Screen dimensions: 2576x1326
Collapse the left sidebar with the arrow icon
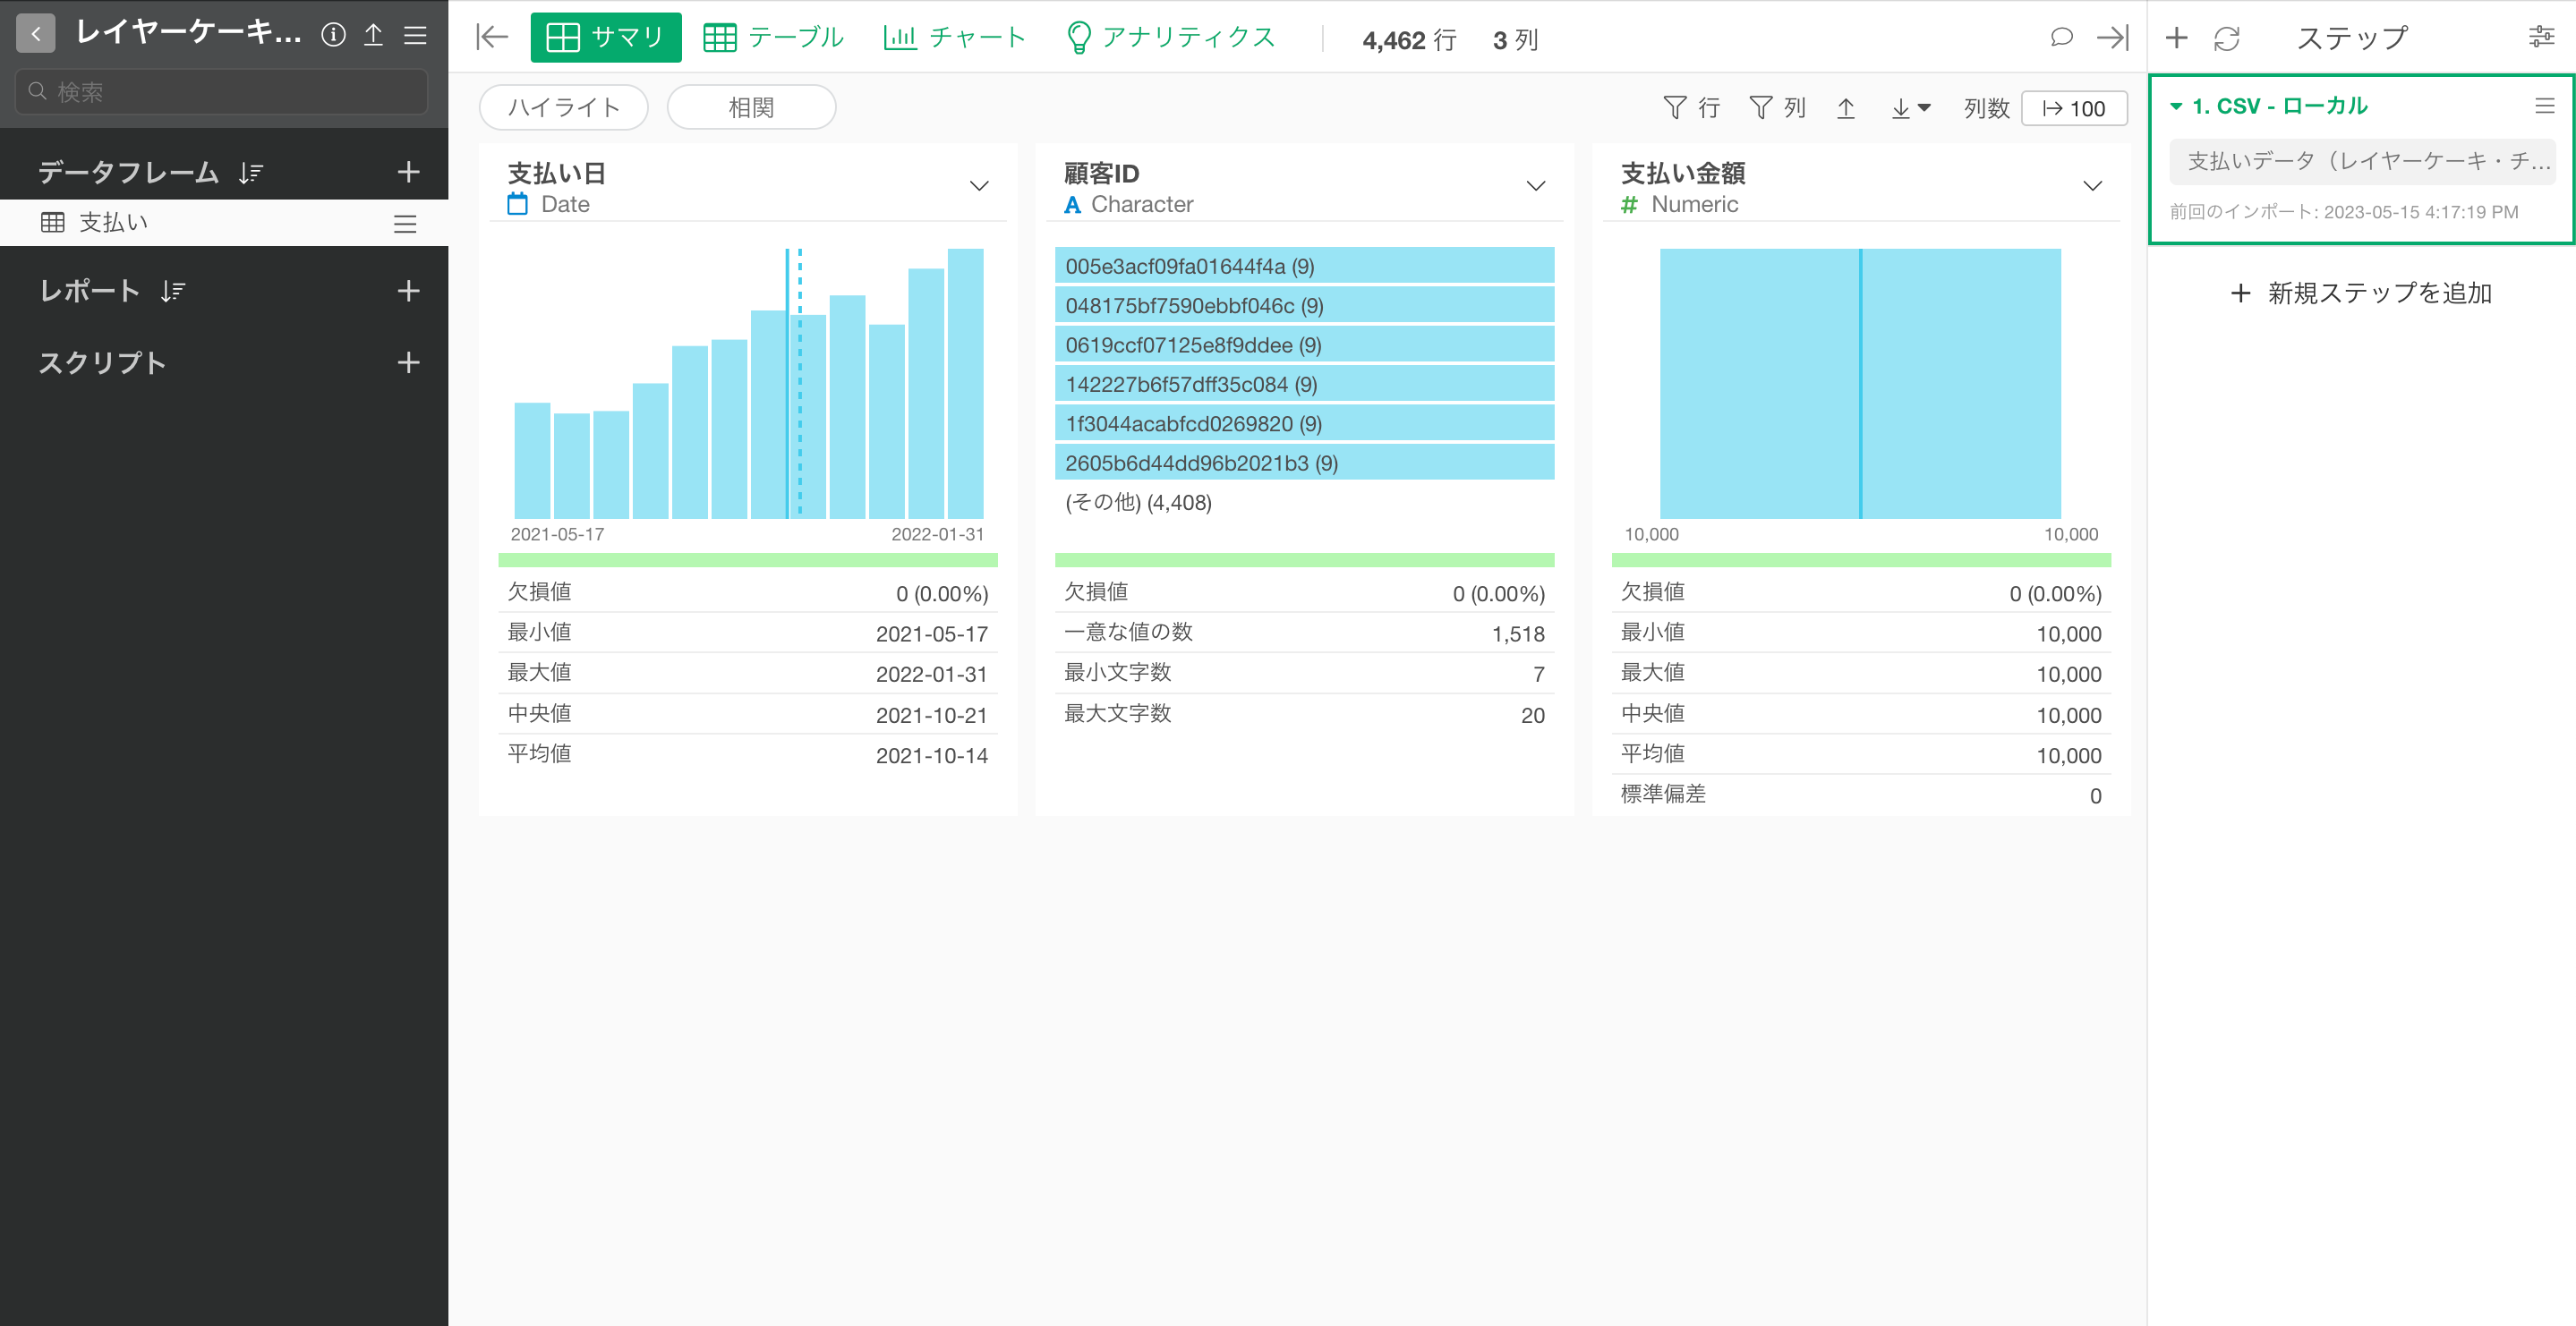[x=492, y=37]
